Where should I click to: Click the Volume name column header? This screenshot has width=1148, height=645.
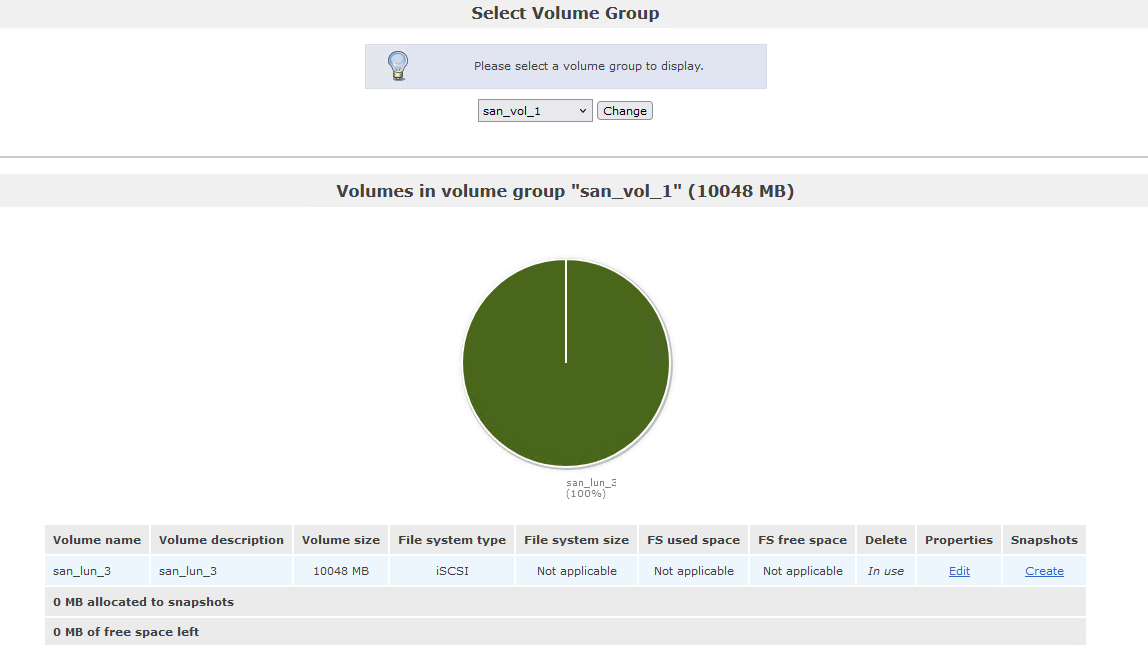[x=97, y=540]
